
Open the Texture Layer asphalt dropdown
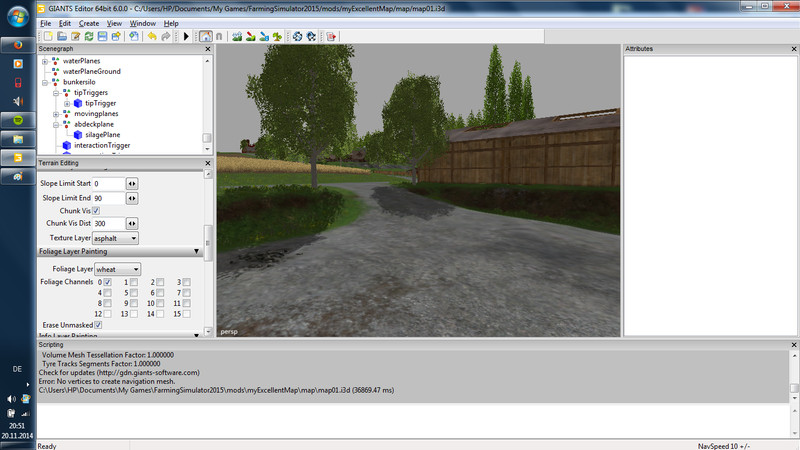click(115, 238)
